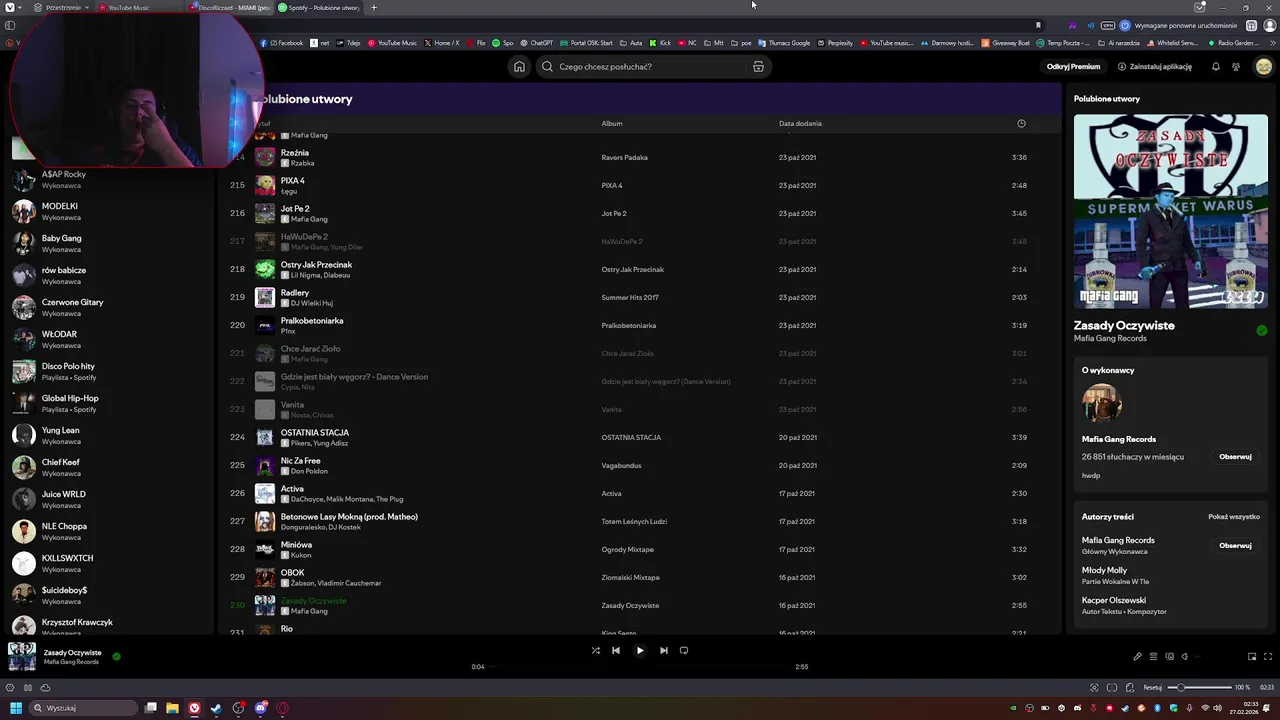Toggle liked checkmark next to Now Playing title

[x=116, y=656]
